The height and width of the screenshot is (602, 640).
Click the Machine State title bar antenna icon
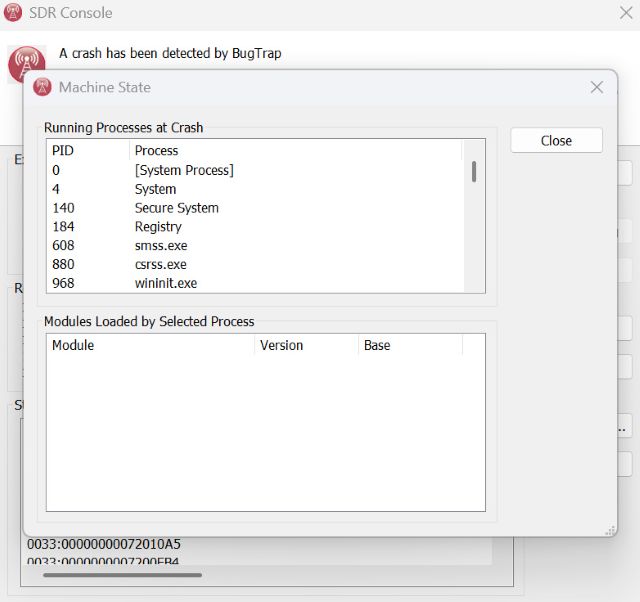tap(42, 87)
